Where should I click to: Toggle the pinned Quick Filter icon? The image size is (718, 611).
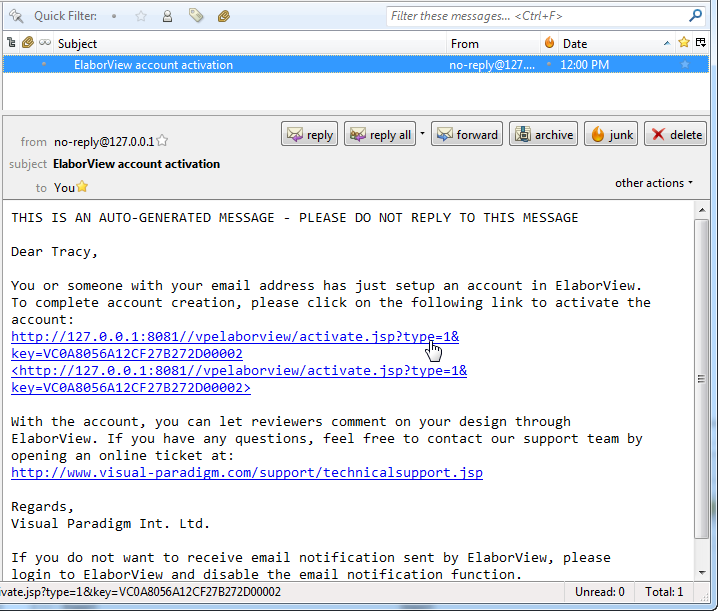coord(16,16)
